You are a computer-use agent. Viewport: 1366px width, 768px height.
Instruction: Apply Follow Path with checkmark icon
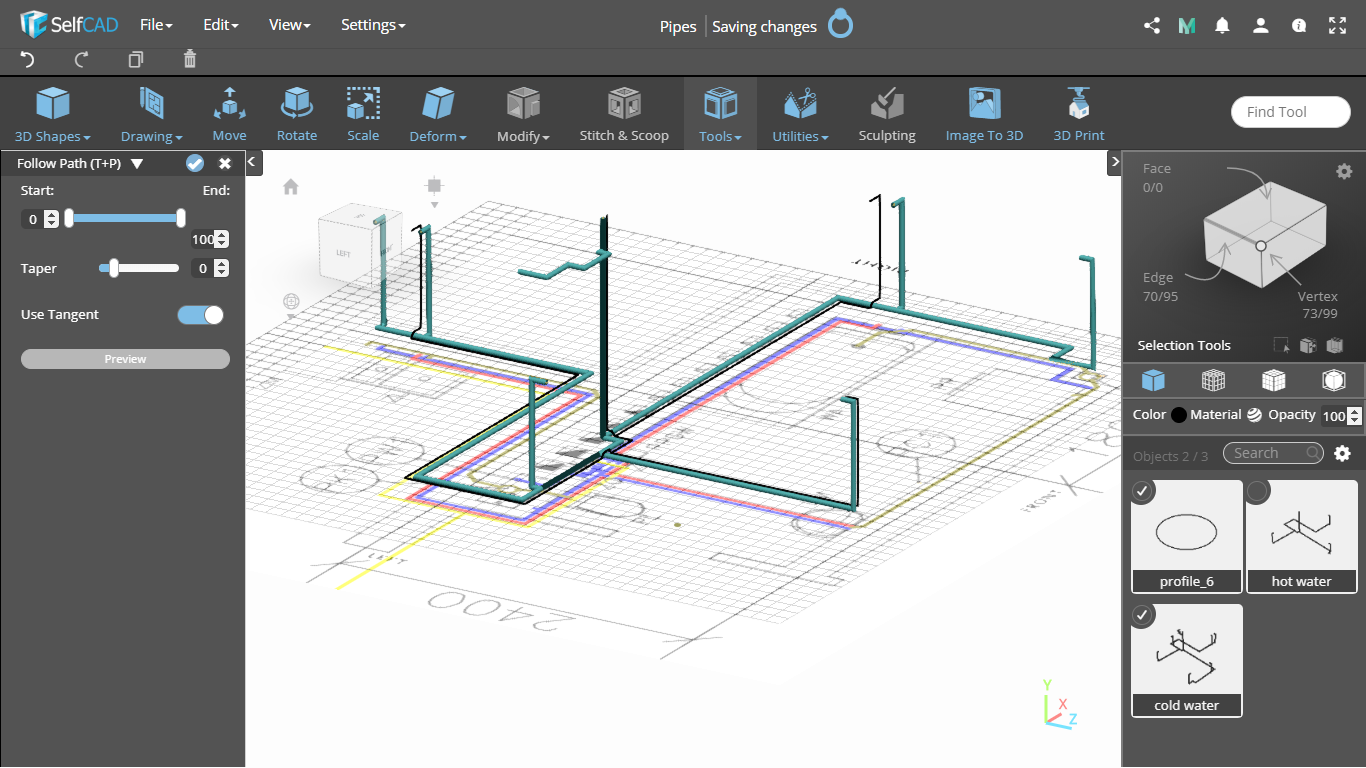[195, 164]
